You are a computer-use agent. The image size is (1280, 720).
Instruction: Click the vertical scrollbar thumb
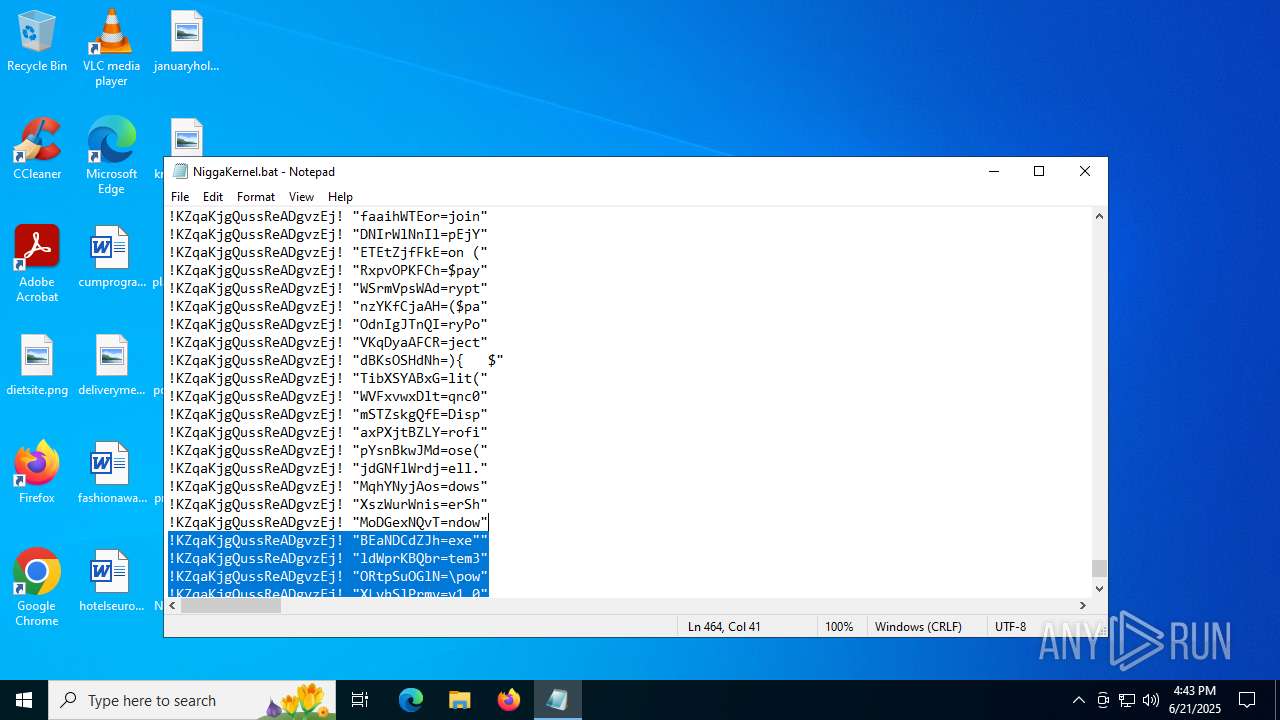pyautogui.click(x=1099, y=568)
